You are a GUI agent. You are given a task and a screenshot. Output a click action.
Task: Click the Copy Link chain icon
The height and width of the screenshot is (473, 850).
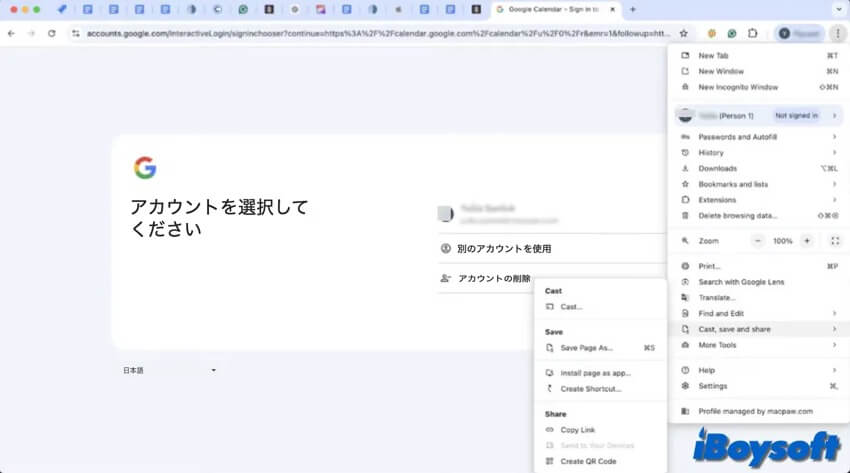pyautogui.click(x=550, y=430)
